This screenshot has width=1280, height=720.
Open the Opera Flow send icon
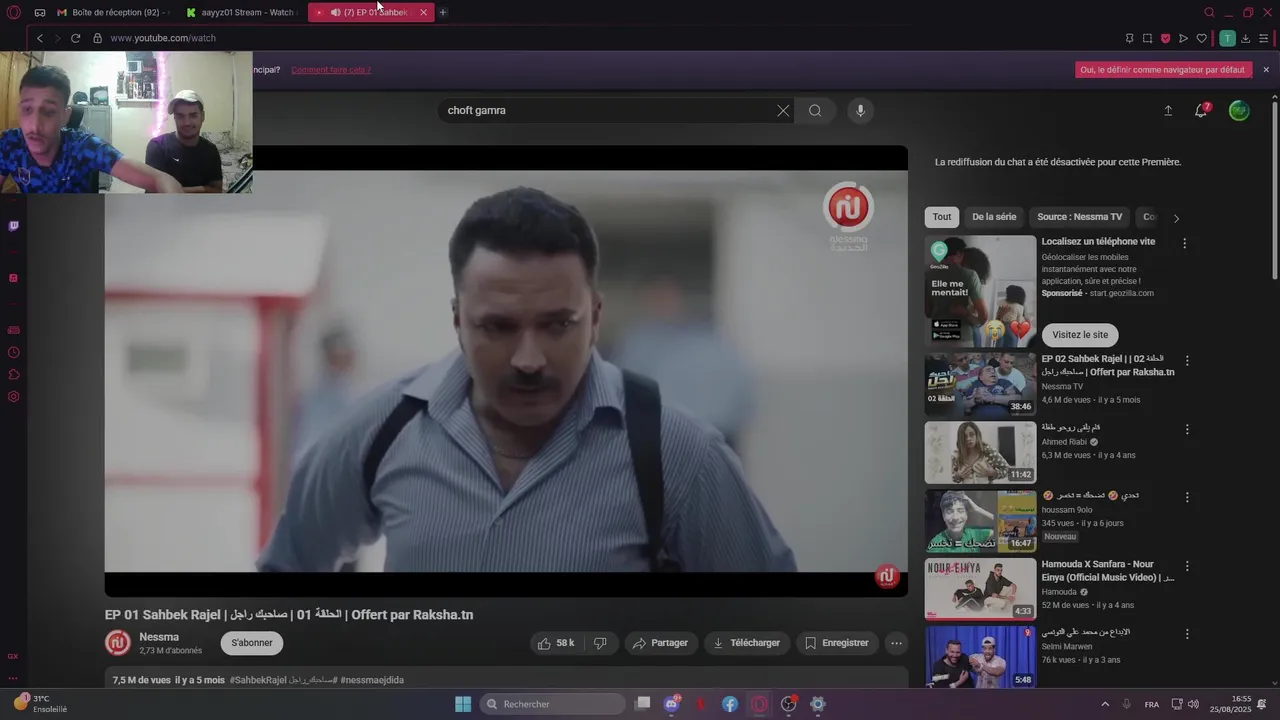(x=1183, y=38)
